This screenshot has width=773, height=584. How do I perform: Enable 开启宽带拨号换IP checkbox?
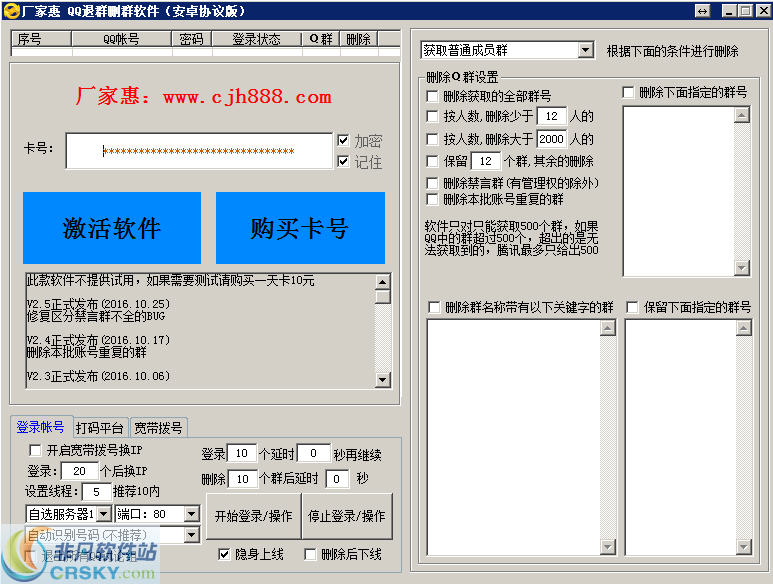pyautogui.click(x=35, y=450)
